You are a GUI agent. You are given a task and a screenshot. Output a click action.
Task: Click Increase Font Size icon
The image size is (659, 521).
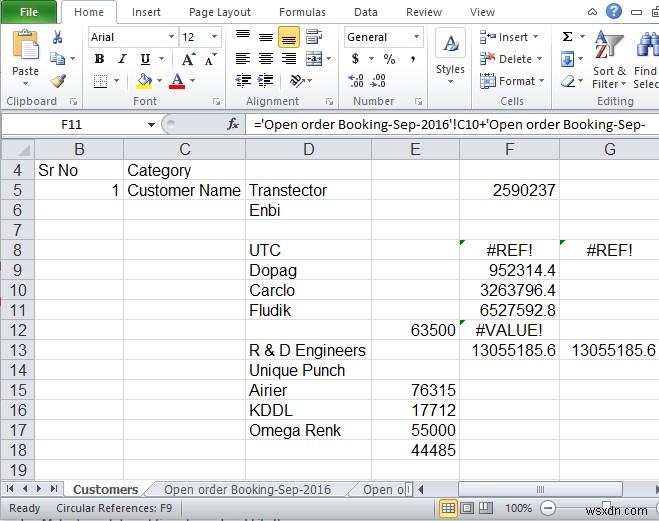189,59
